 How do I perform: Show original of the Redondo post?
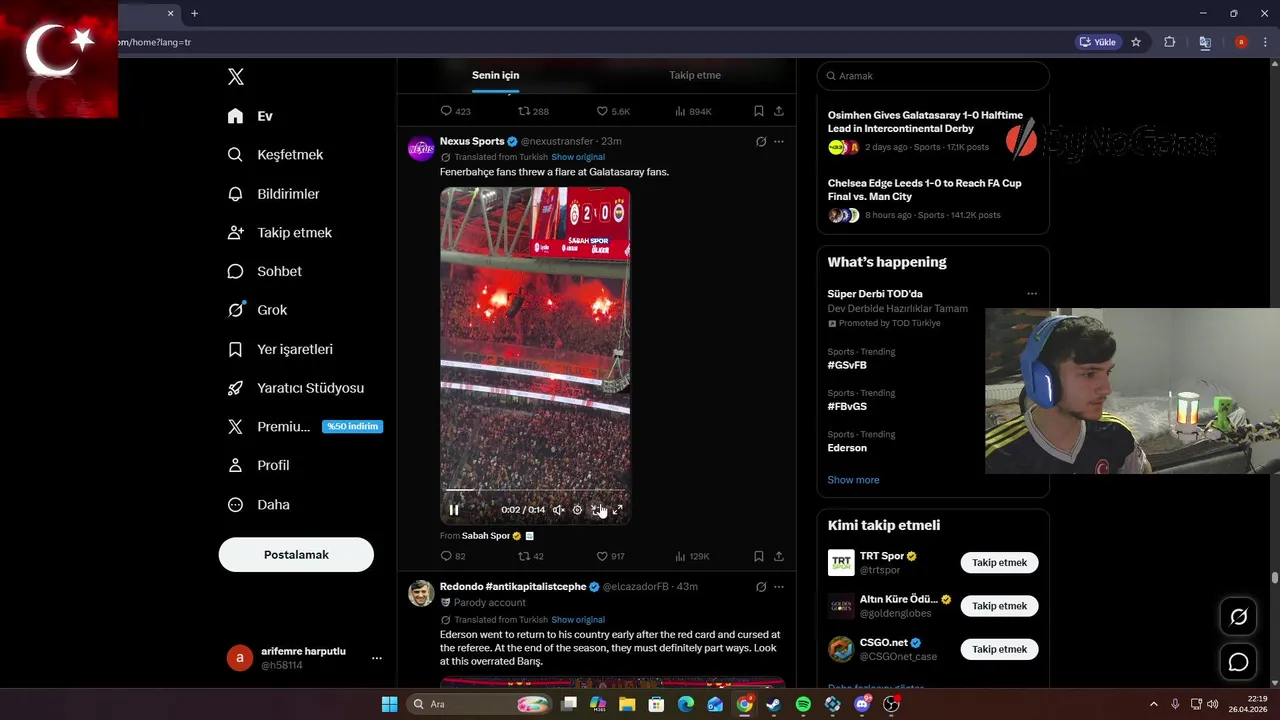[578, 620]
